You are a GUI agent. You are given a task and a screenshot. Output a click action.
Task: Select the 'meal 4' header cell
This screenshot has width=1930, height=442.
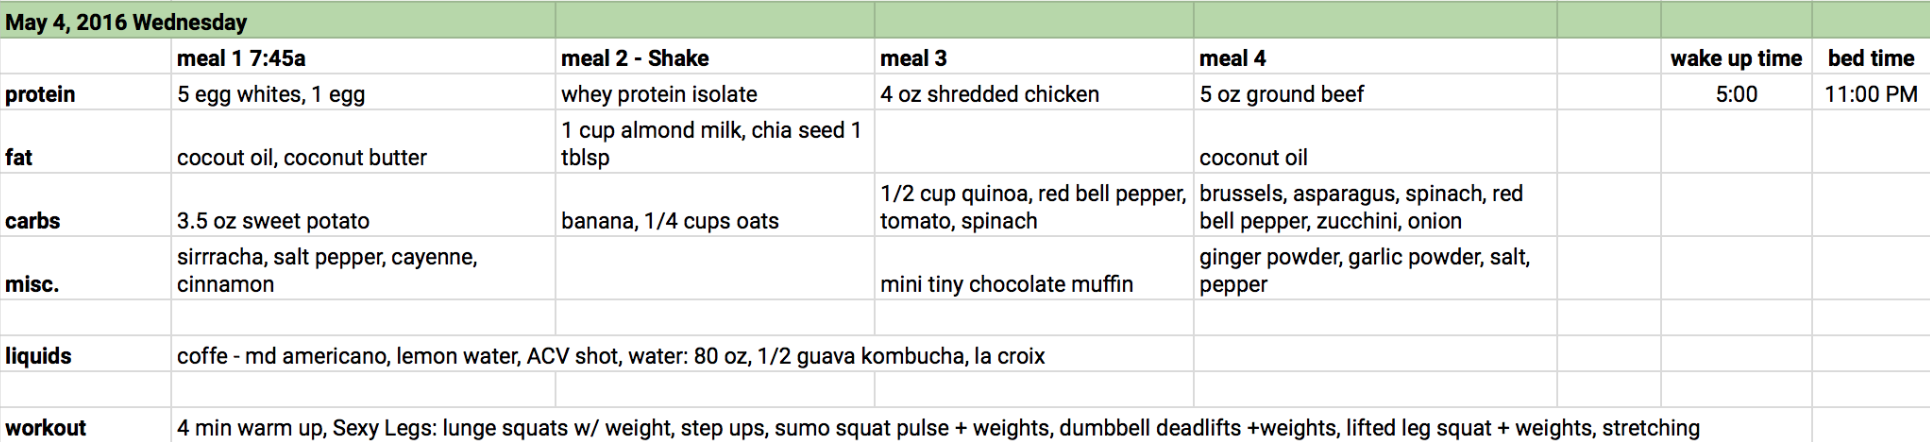point(1375,57)
